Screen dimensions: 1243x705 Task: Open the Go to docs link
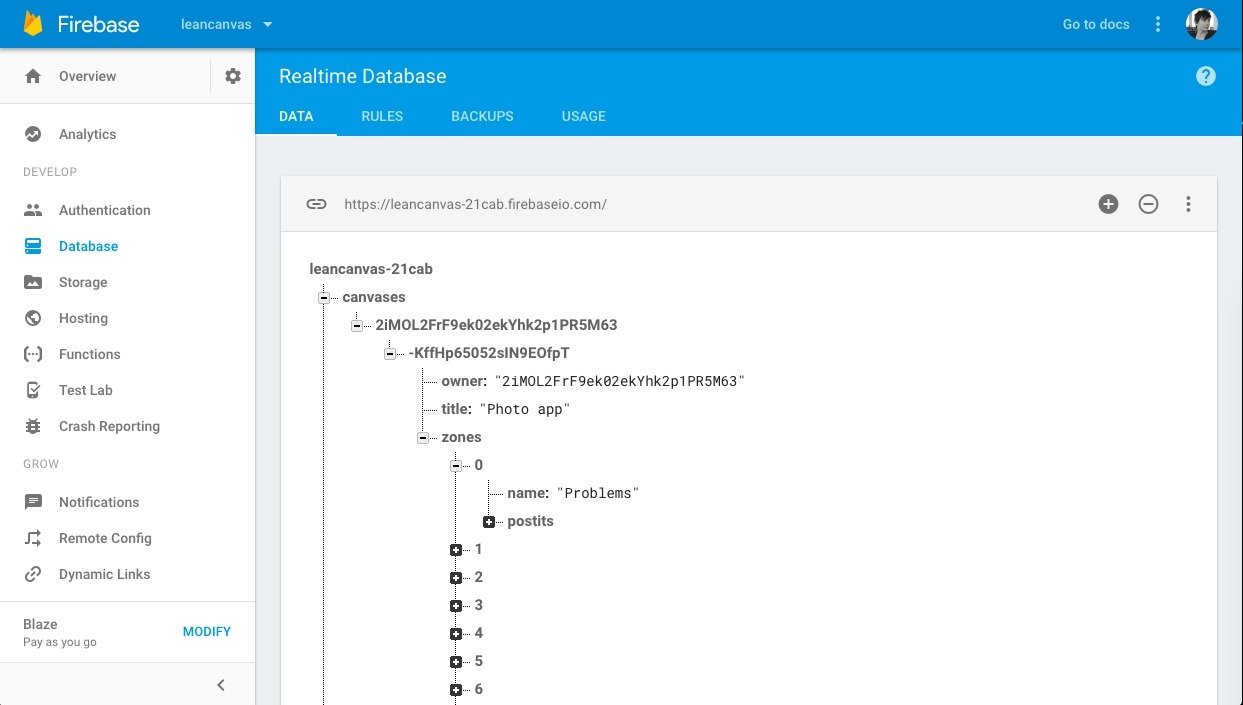(1096, 24)
